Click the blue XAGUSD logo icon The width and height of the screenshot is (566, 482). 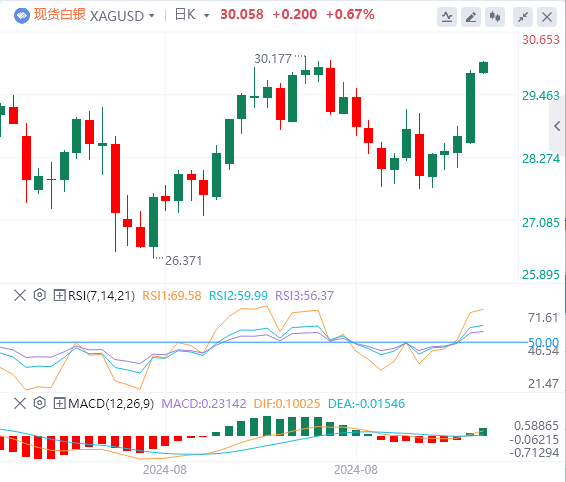[x=21, y=16]
